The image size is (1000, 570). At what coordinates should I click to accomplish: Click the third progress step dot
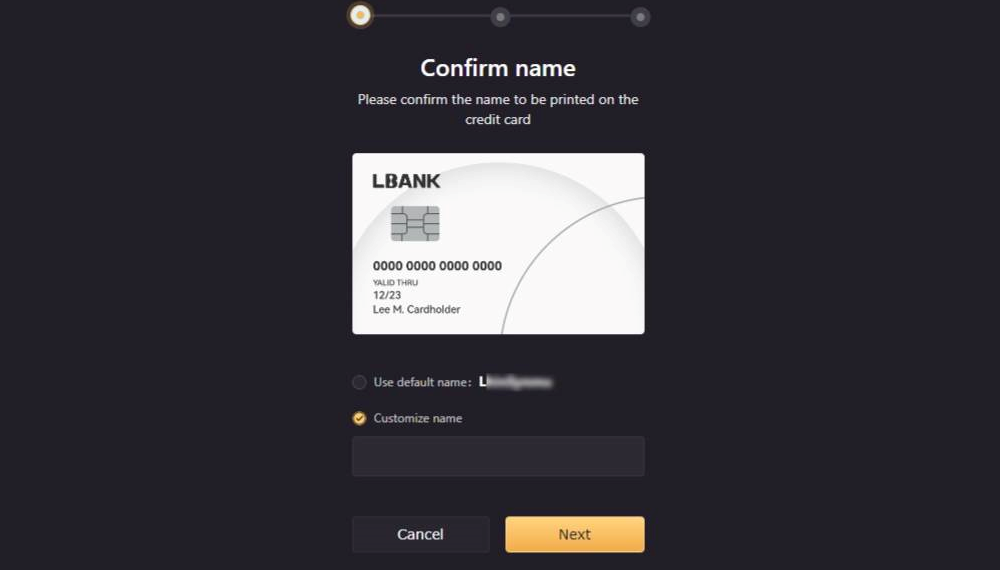click(640, 17)
